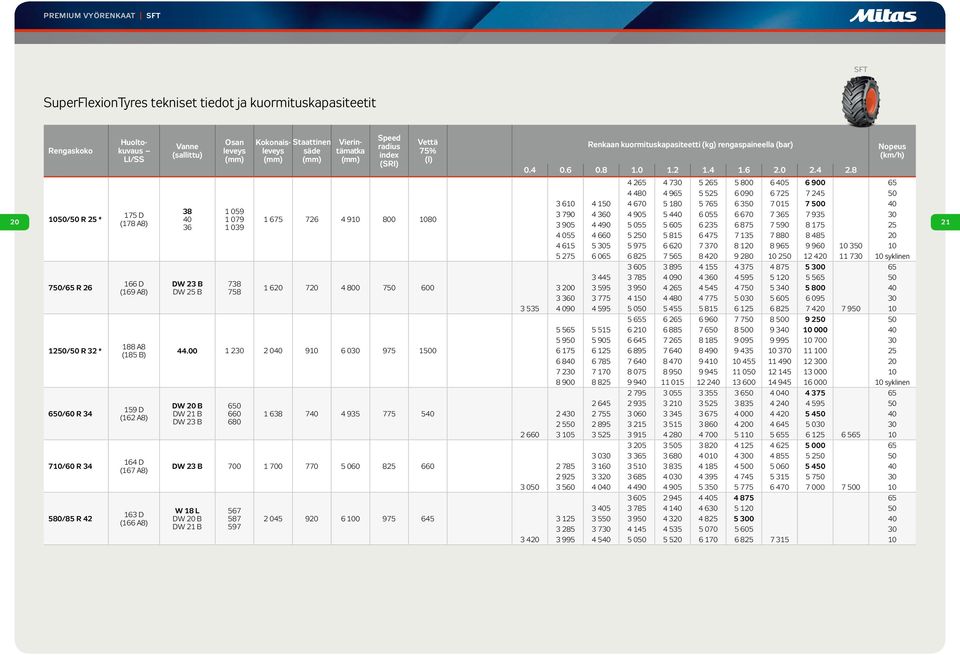960x655 pixels.
Task: Click the 'Vettä 75% (l)' column header
Action: coord(427,151)
